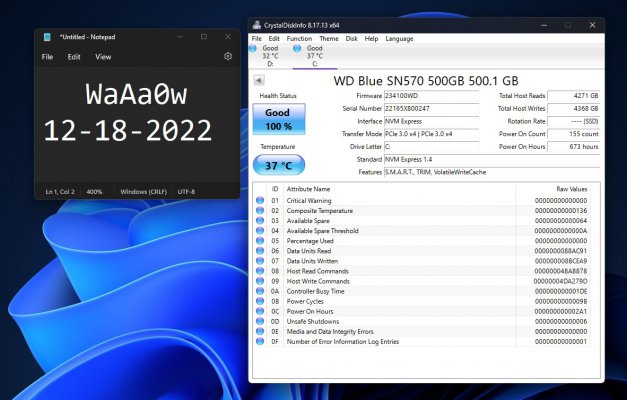
Task: Click the Notepad app icon in title bar
Action: coord(47,37)
